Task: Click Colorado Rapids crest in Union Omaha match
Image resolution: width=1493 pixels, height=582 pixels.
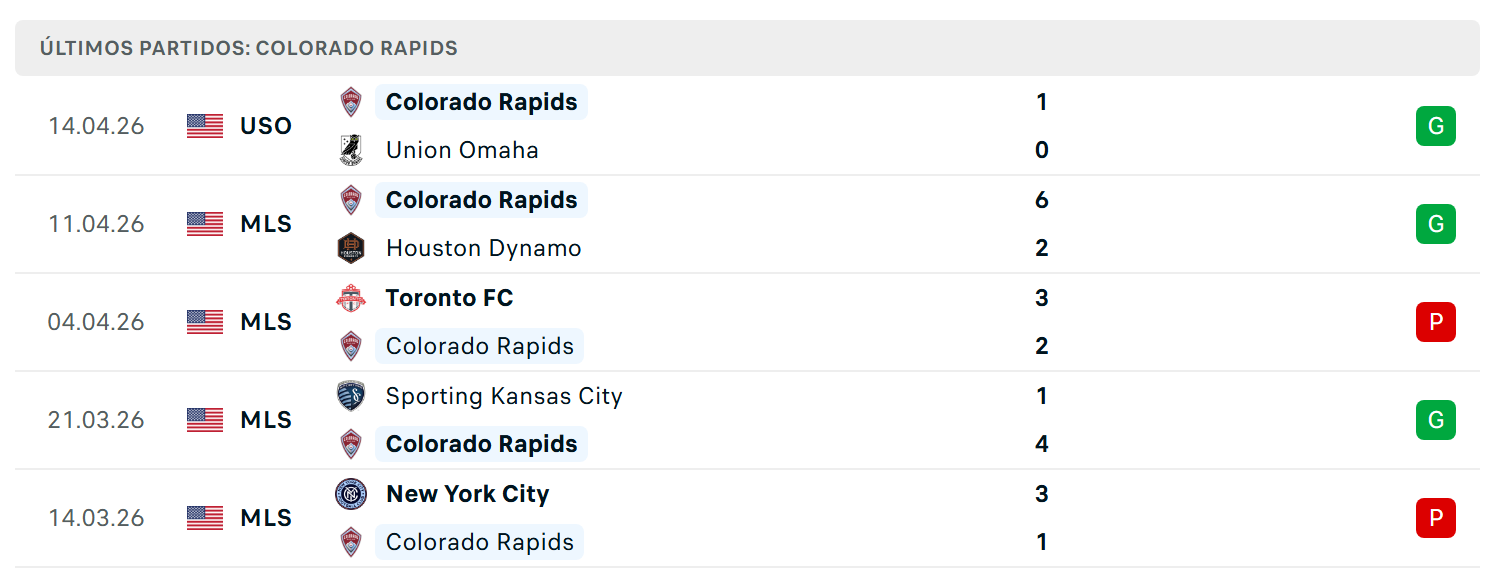Action: click(351, 102)
